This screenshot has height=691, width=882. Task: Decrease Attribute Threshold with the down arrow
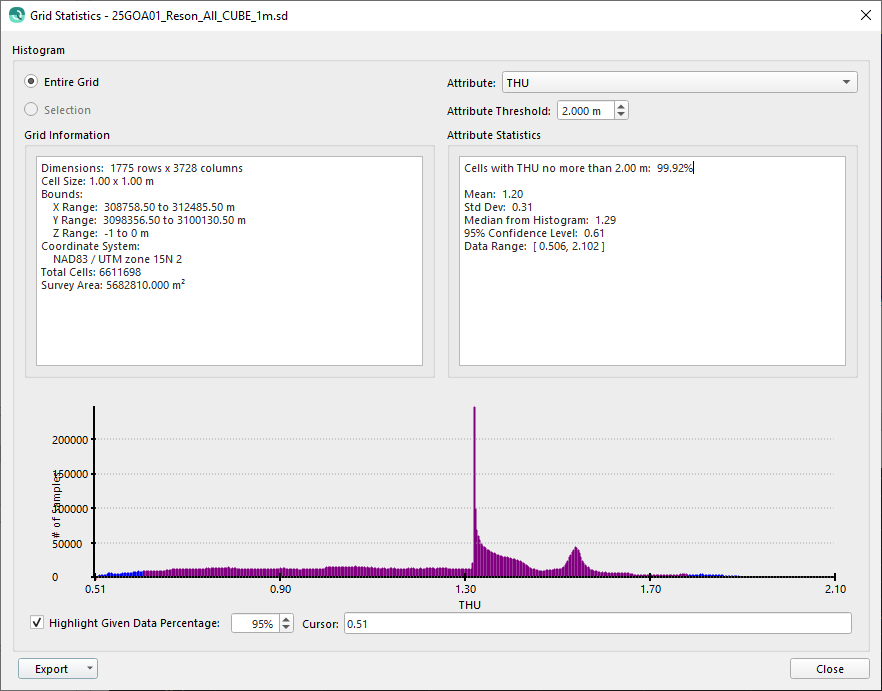pyautogui.click(x=621, y=116)
